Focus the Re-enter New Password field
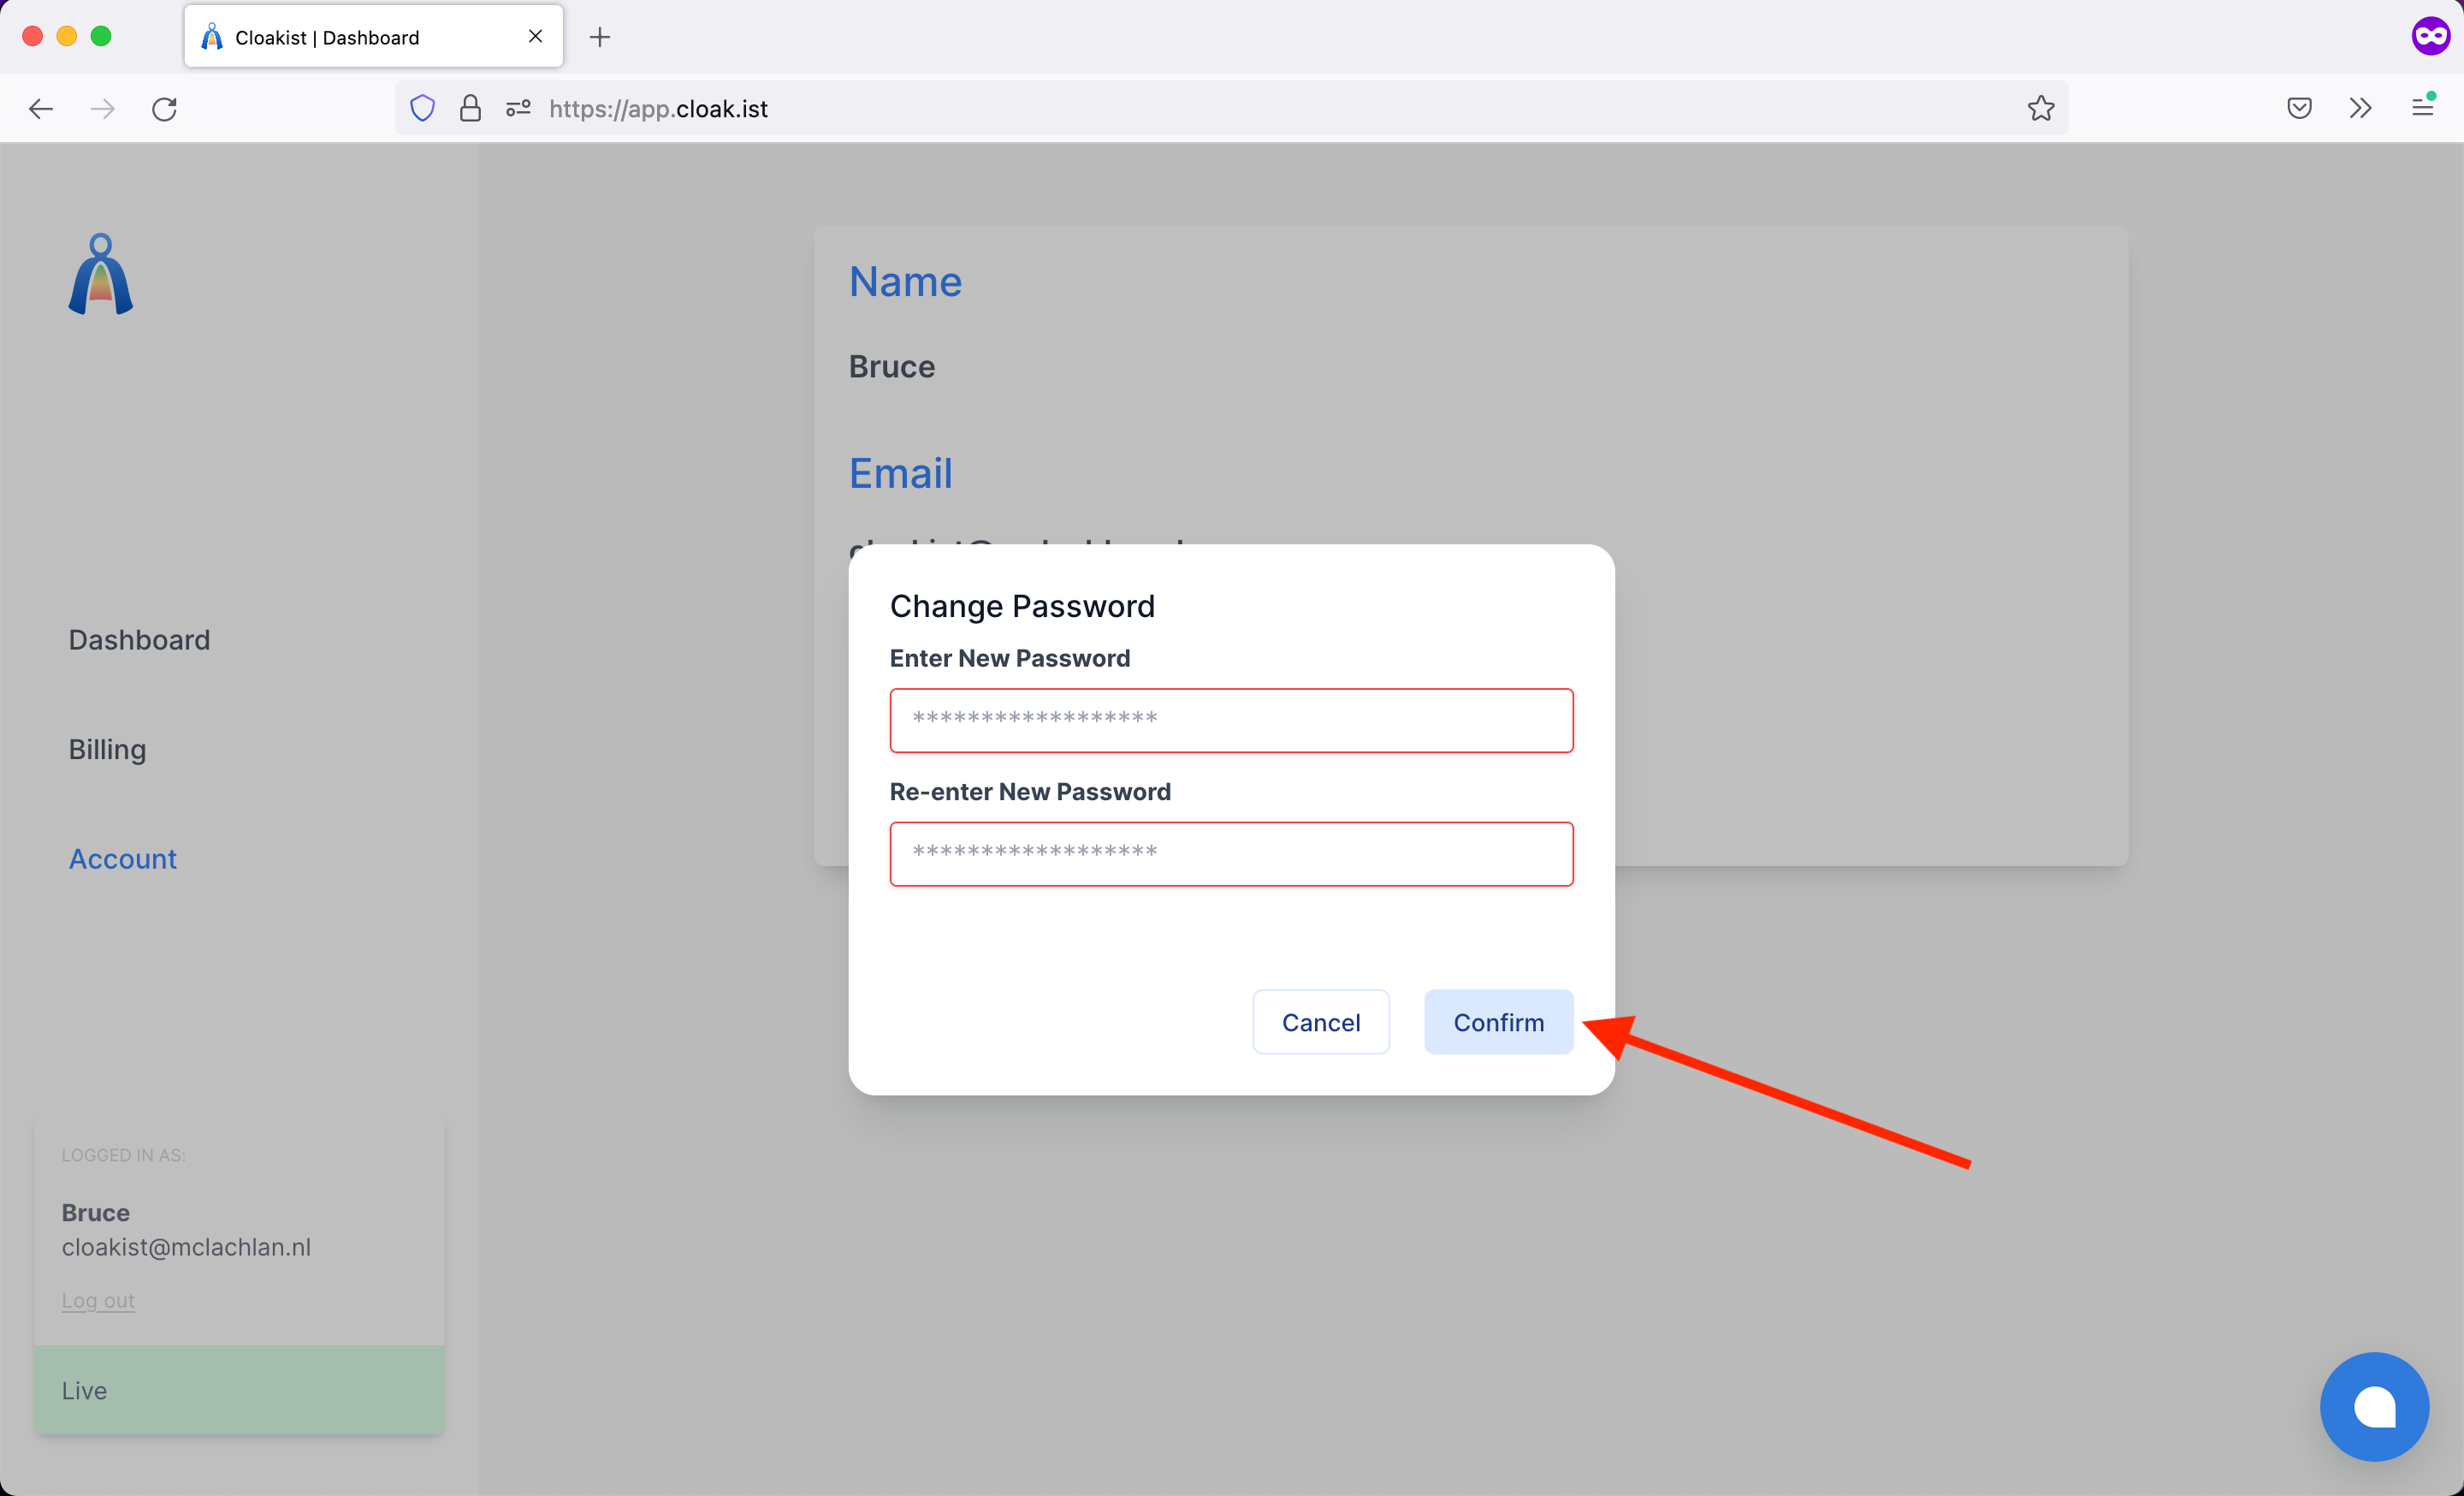2464x1496 pixels. pyautogui.click(x=1230, y=853)
